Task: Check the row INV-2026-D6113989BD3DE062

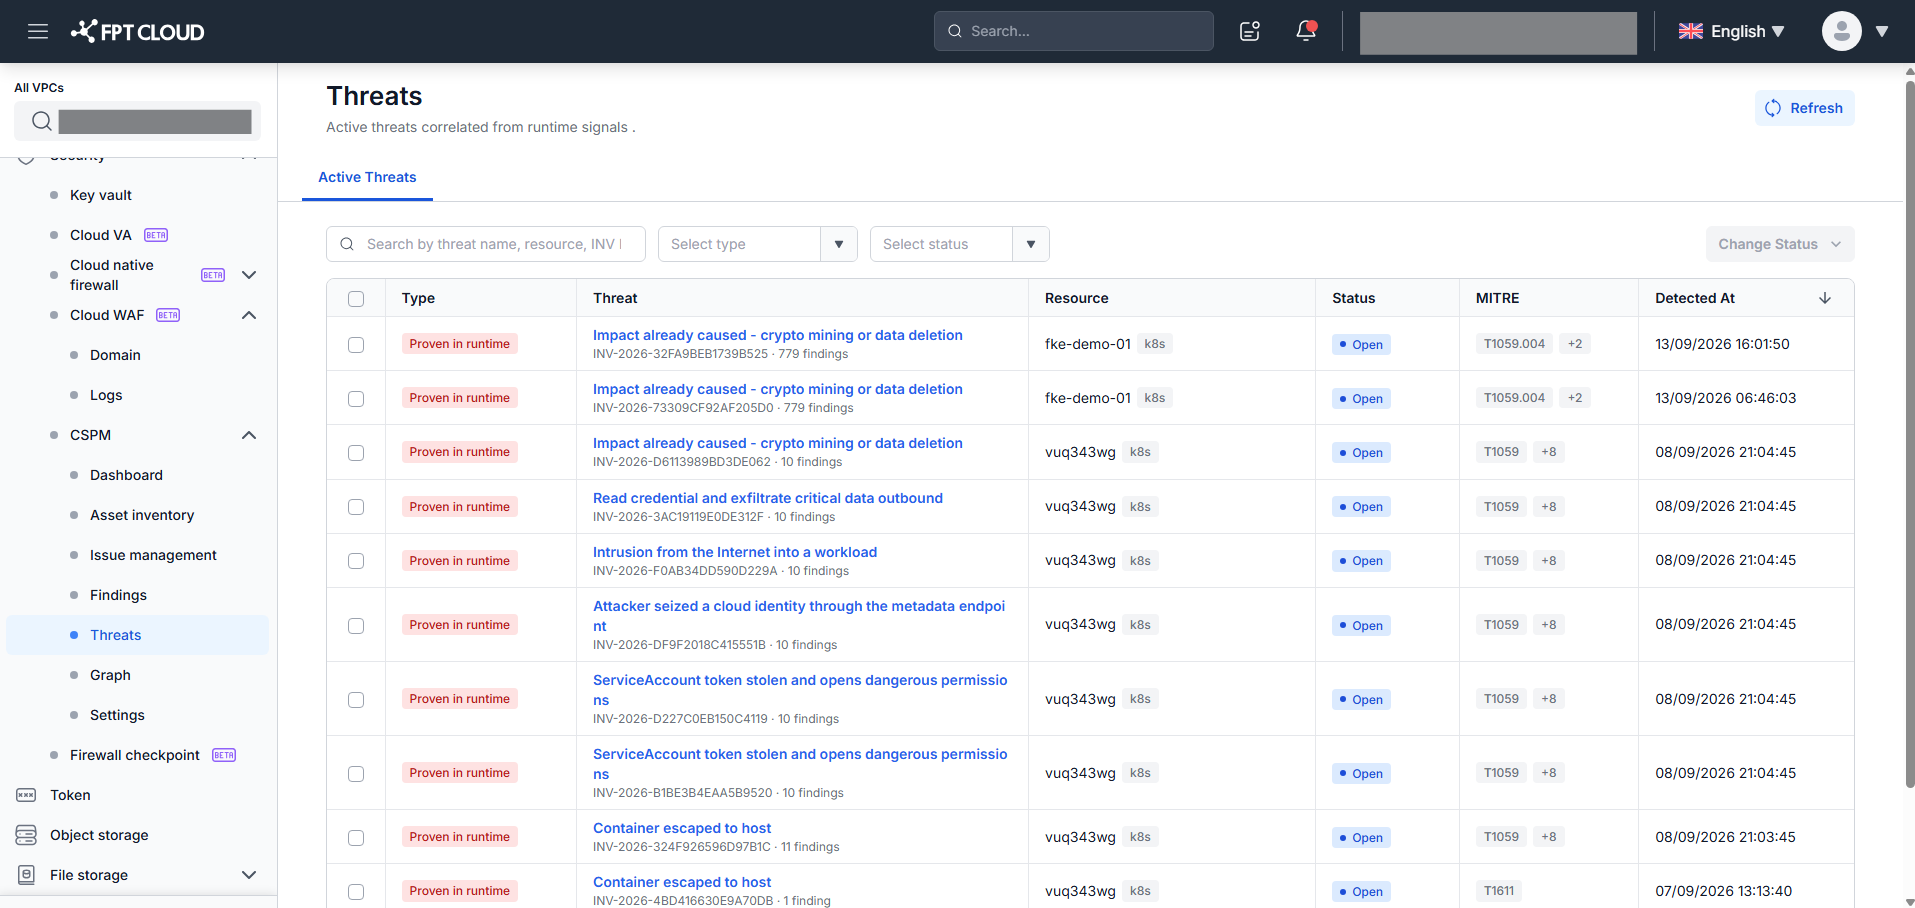Action: [x=356, y=453]
